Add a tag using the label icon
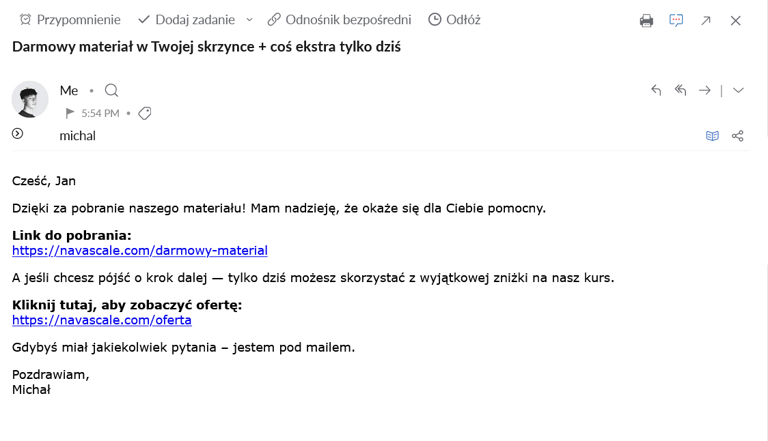 [144, 113]
